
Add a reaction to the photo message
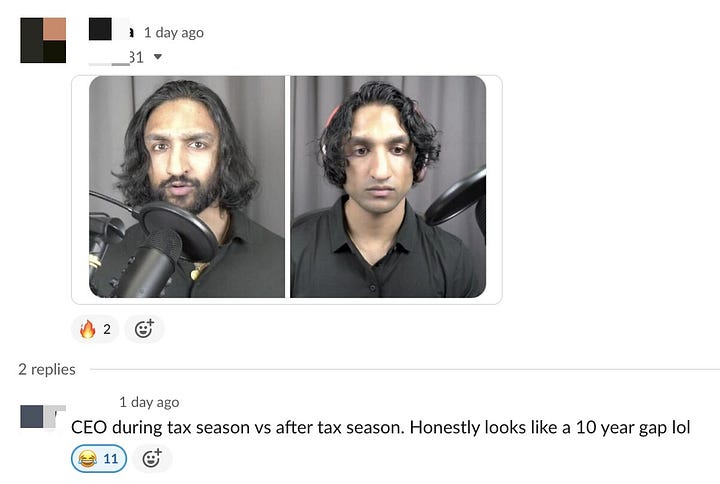point(144,329)
